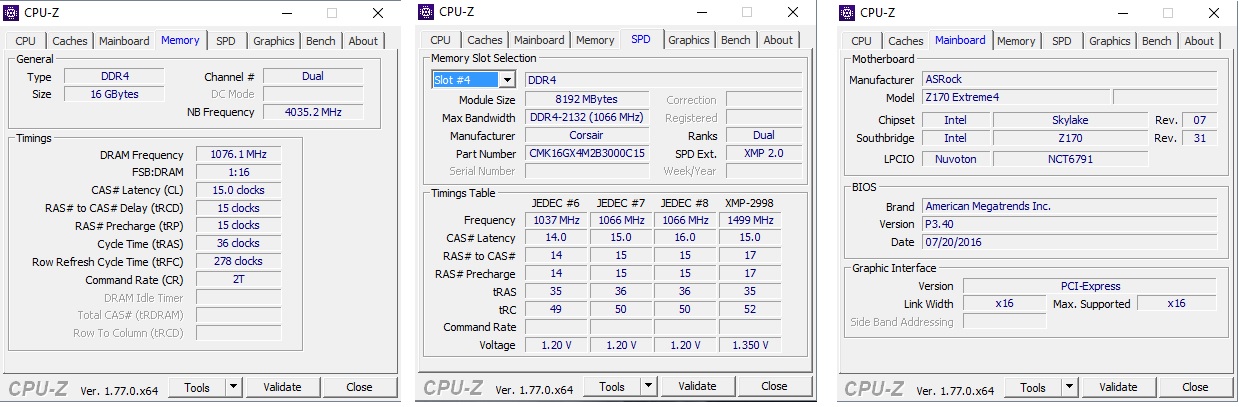Image resolution: width=1241 pixels, height=407 pixels.
Task: Click Validate button in SPD window
Action: click(697, 387)
